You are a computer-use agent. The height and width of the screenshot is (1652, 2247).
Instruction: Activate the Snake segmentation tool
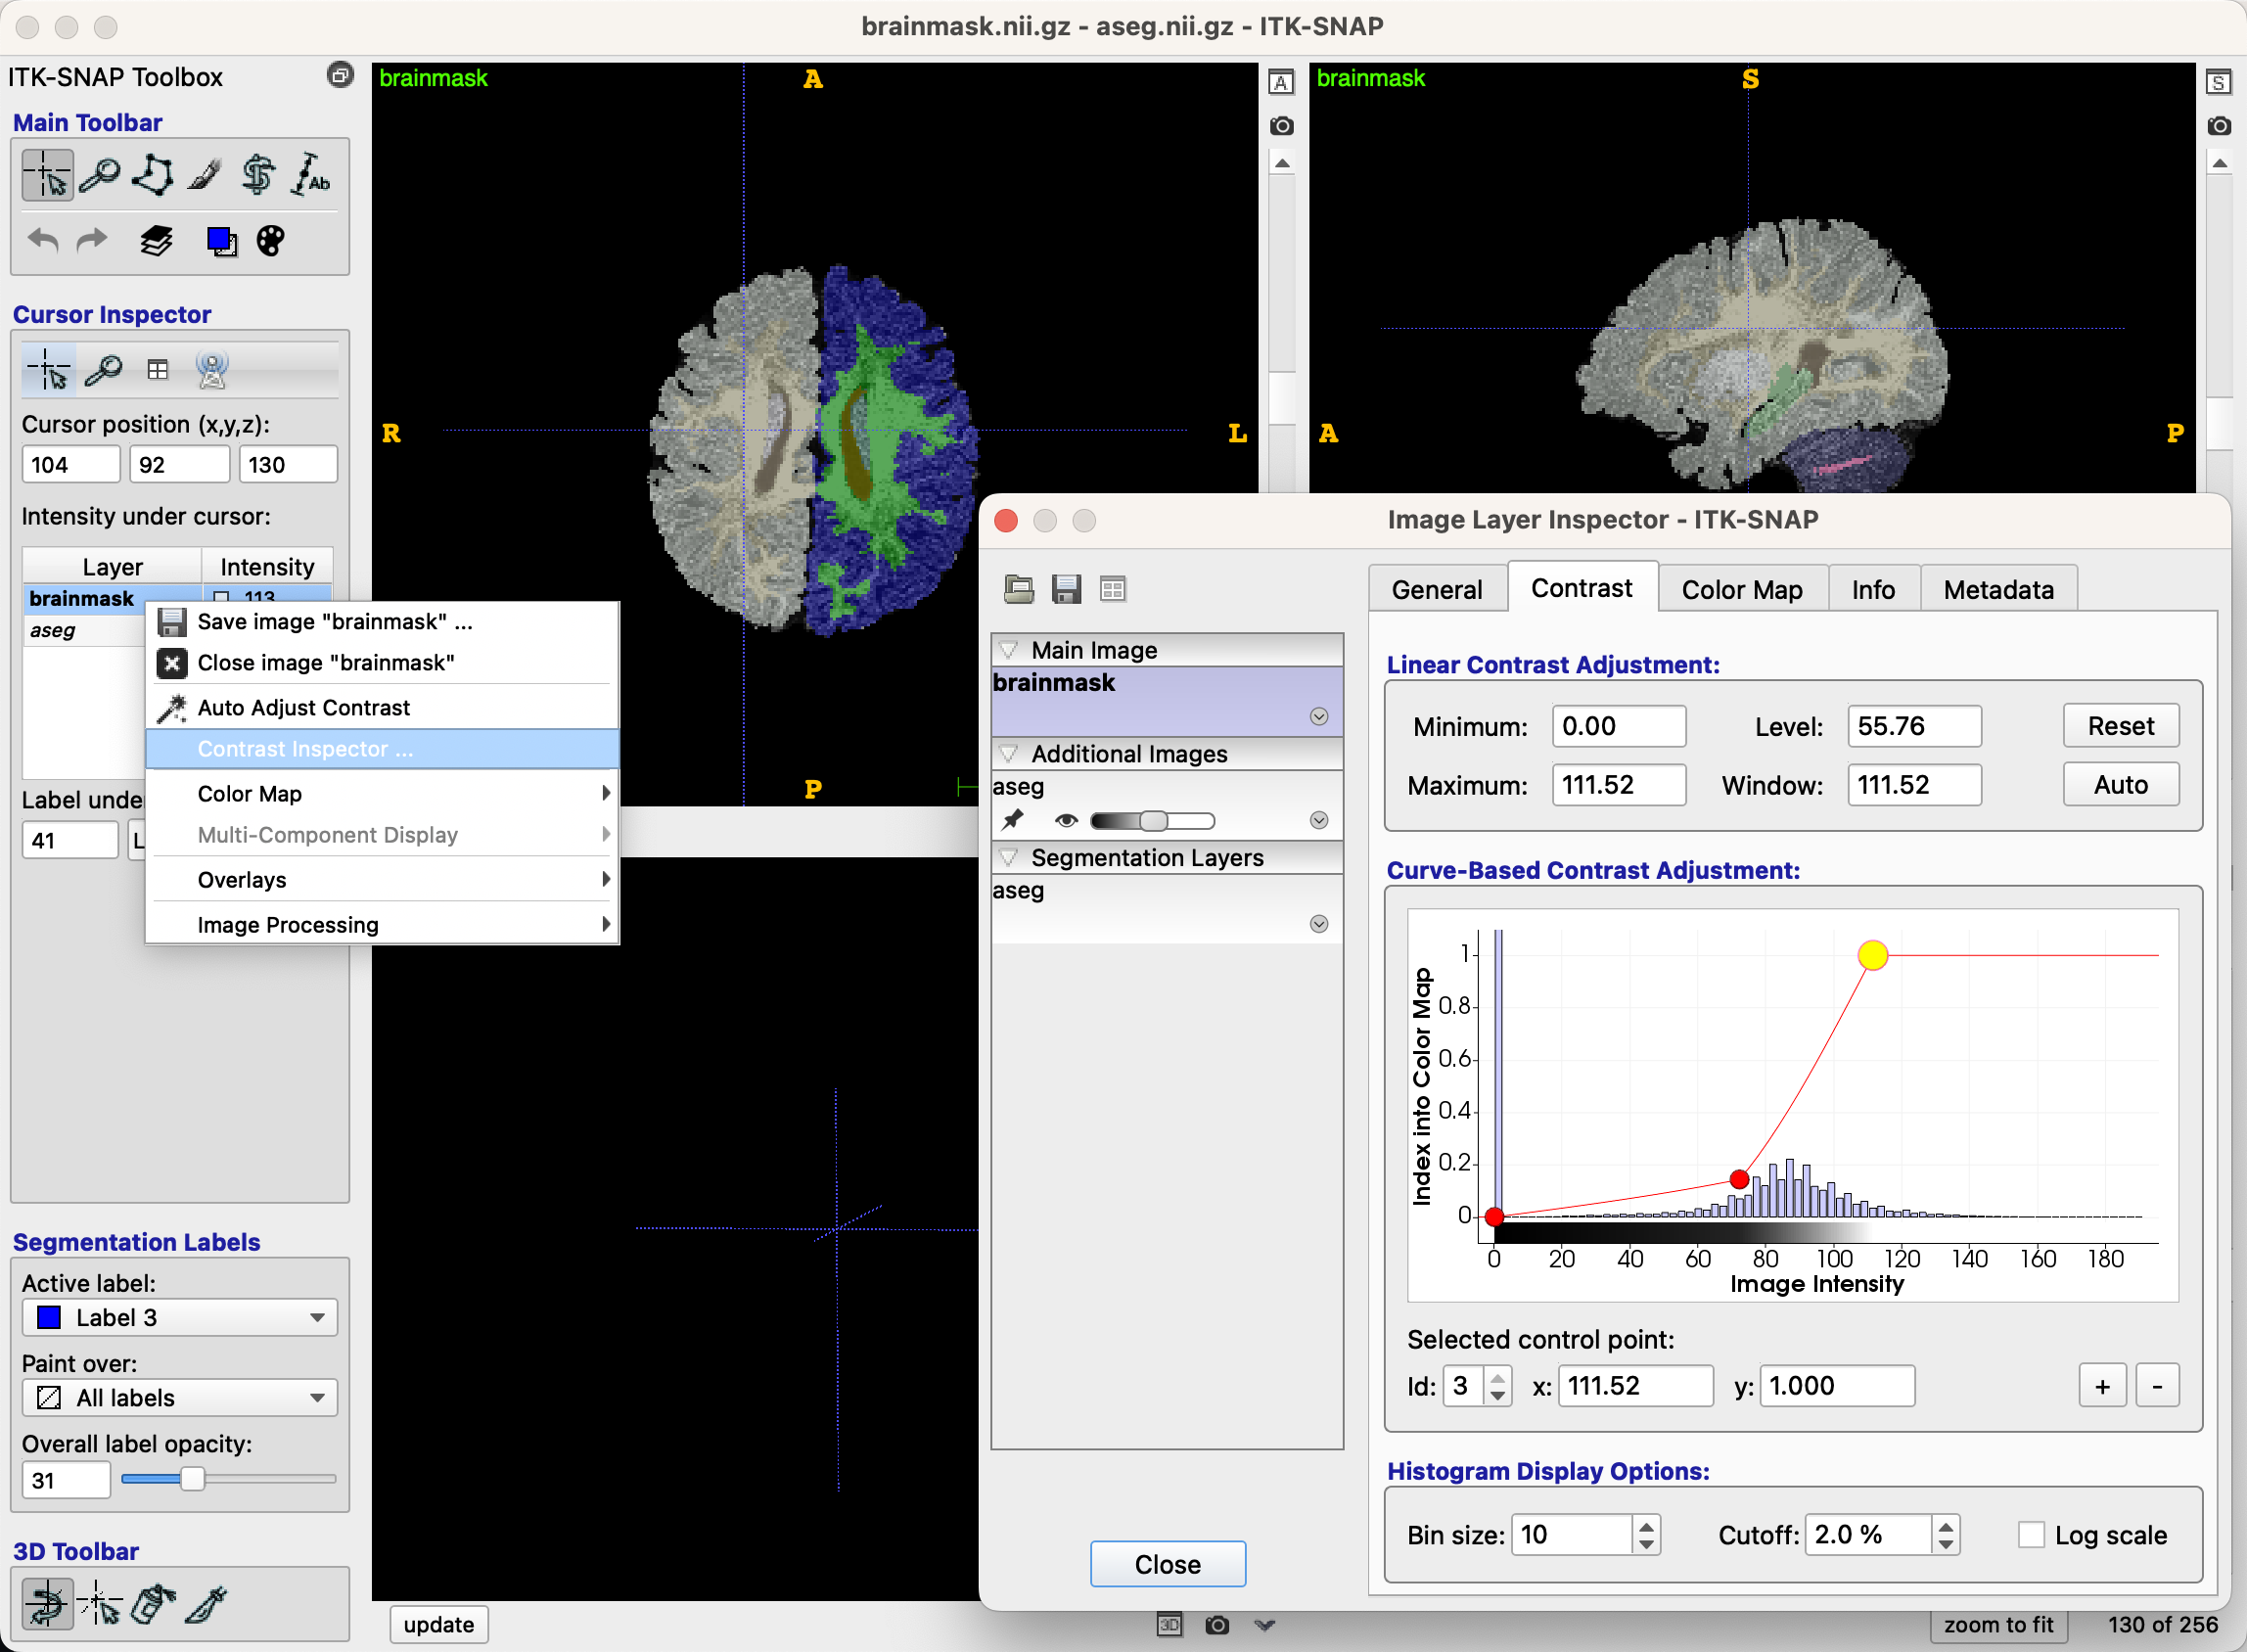258,175
